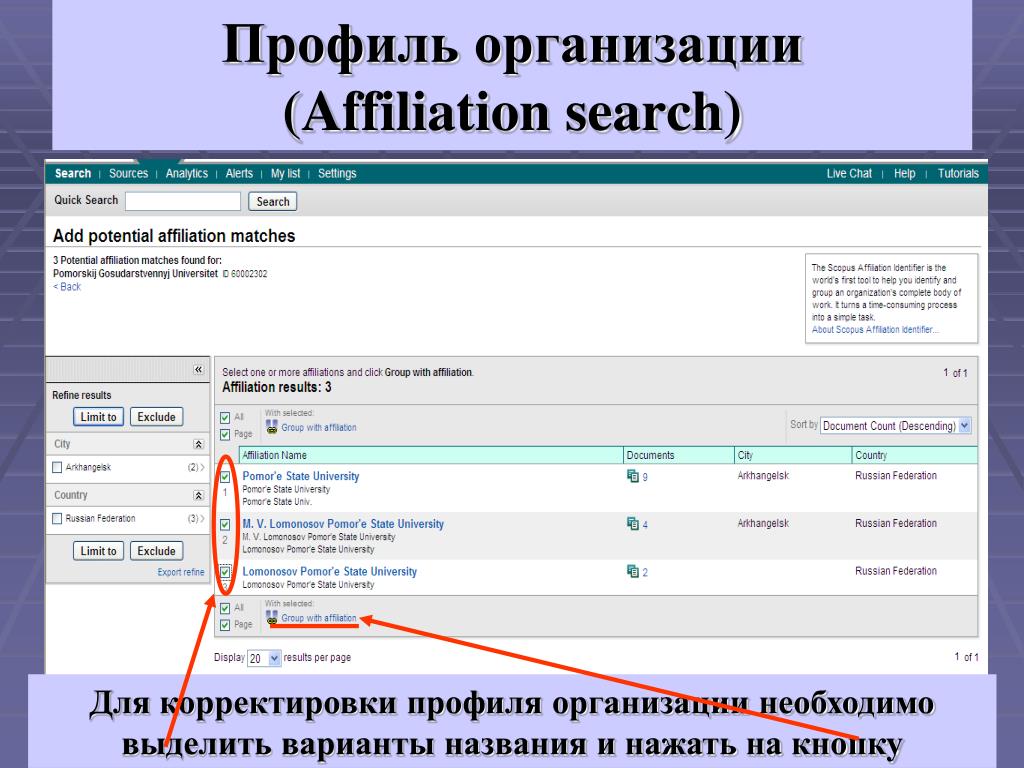Open the Search tab
Image resolution: width=1024 pixels, height=768 pixels.
coord(73,174)
